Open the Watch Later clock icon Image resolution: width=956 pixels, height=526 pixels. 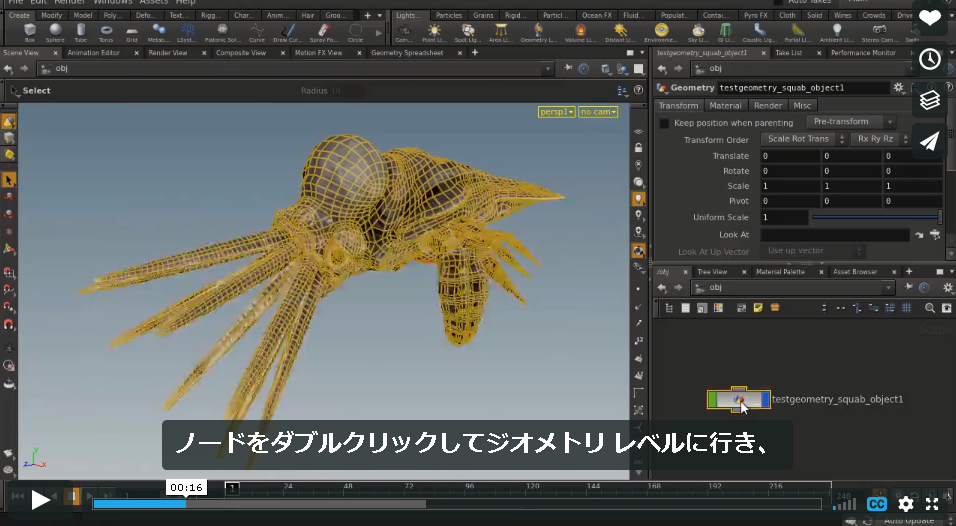930,59
